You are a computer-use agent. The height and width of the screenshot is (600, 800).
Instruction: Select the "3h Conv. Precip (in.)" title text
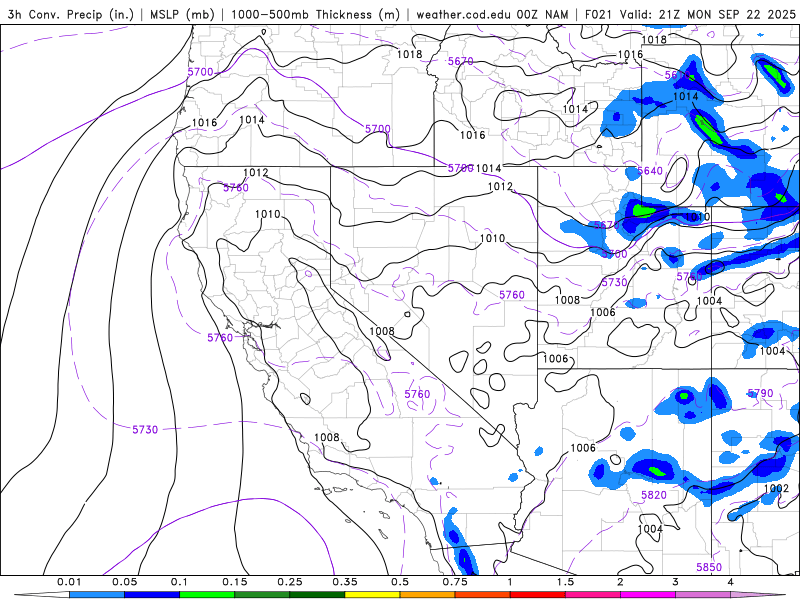[71, 14]
